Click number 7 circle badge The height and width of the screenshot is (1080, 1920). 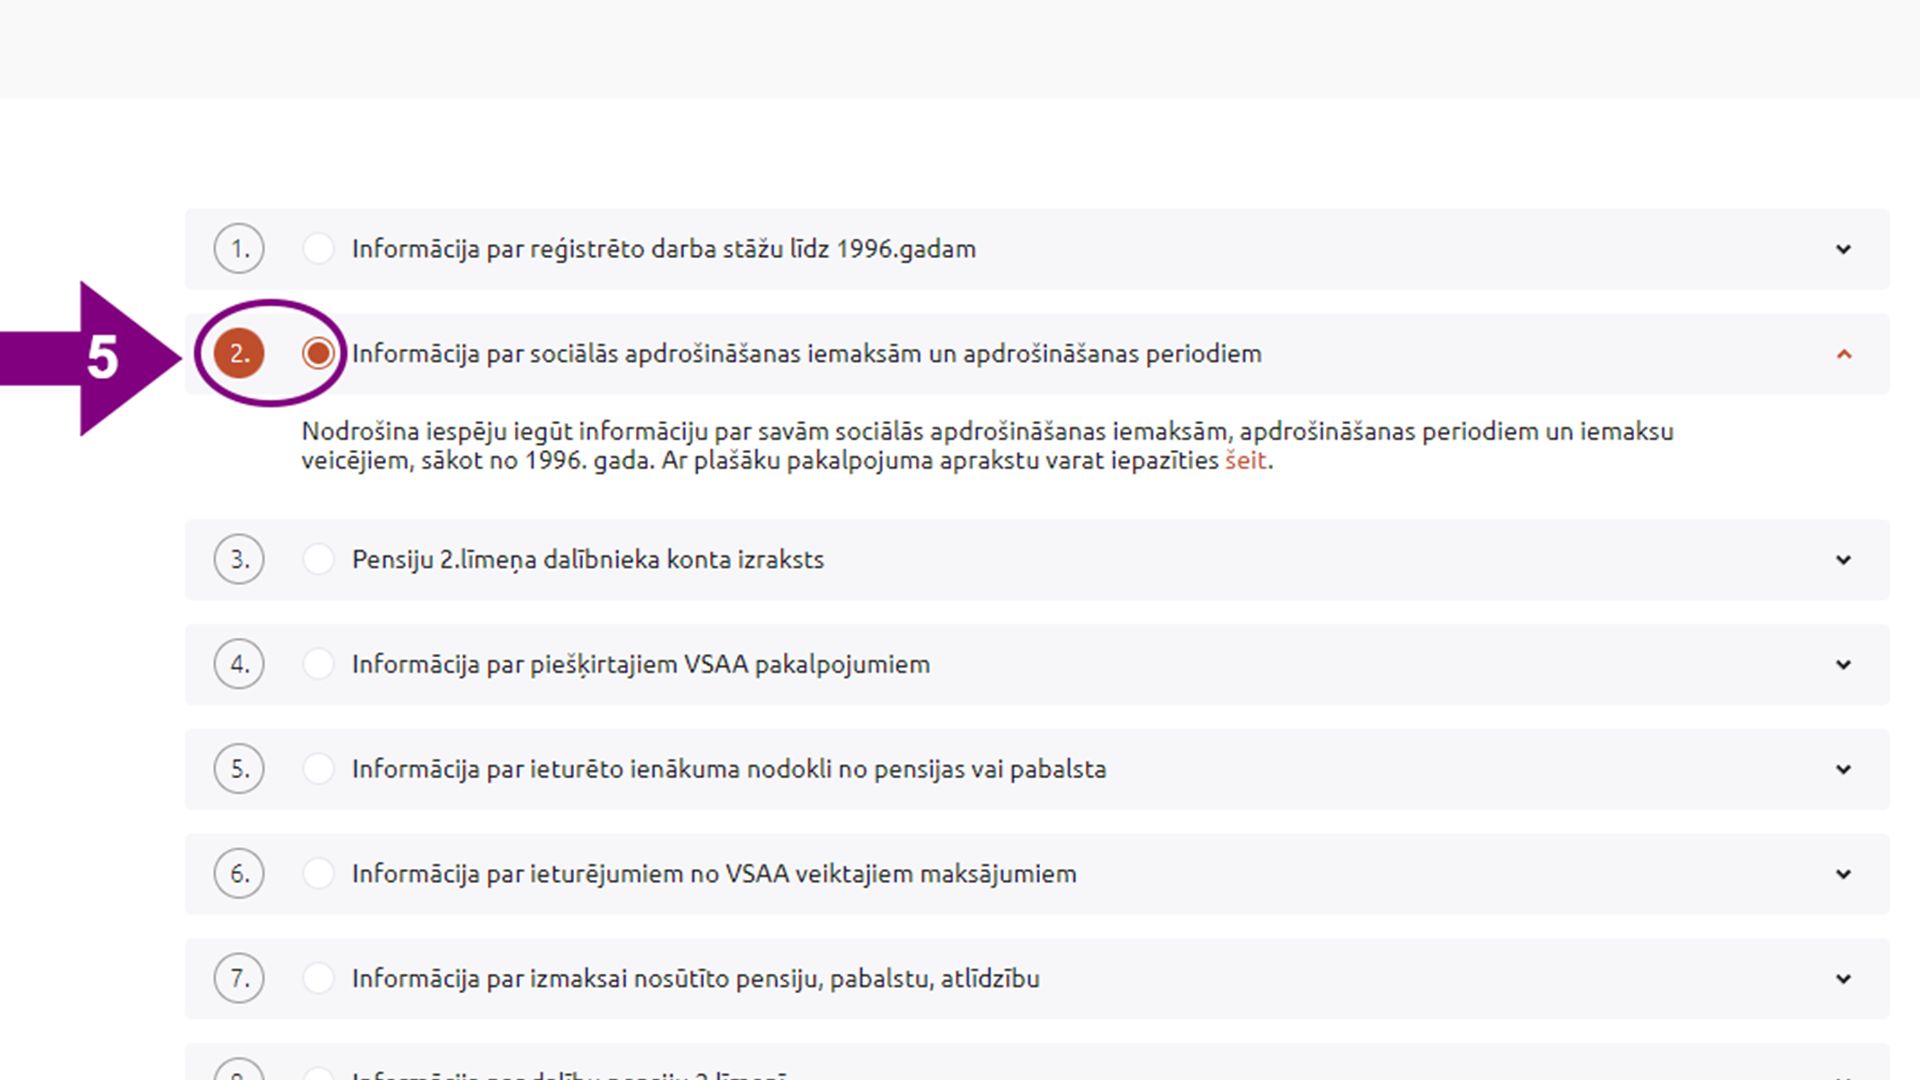(x=239, y=978)
